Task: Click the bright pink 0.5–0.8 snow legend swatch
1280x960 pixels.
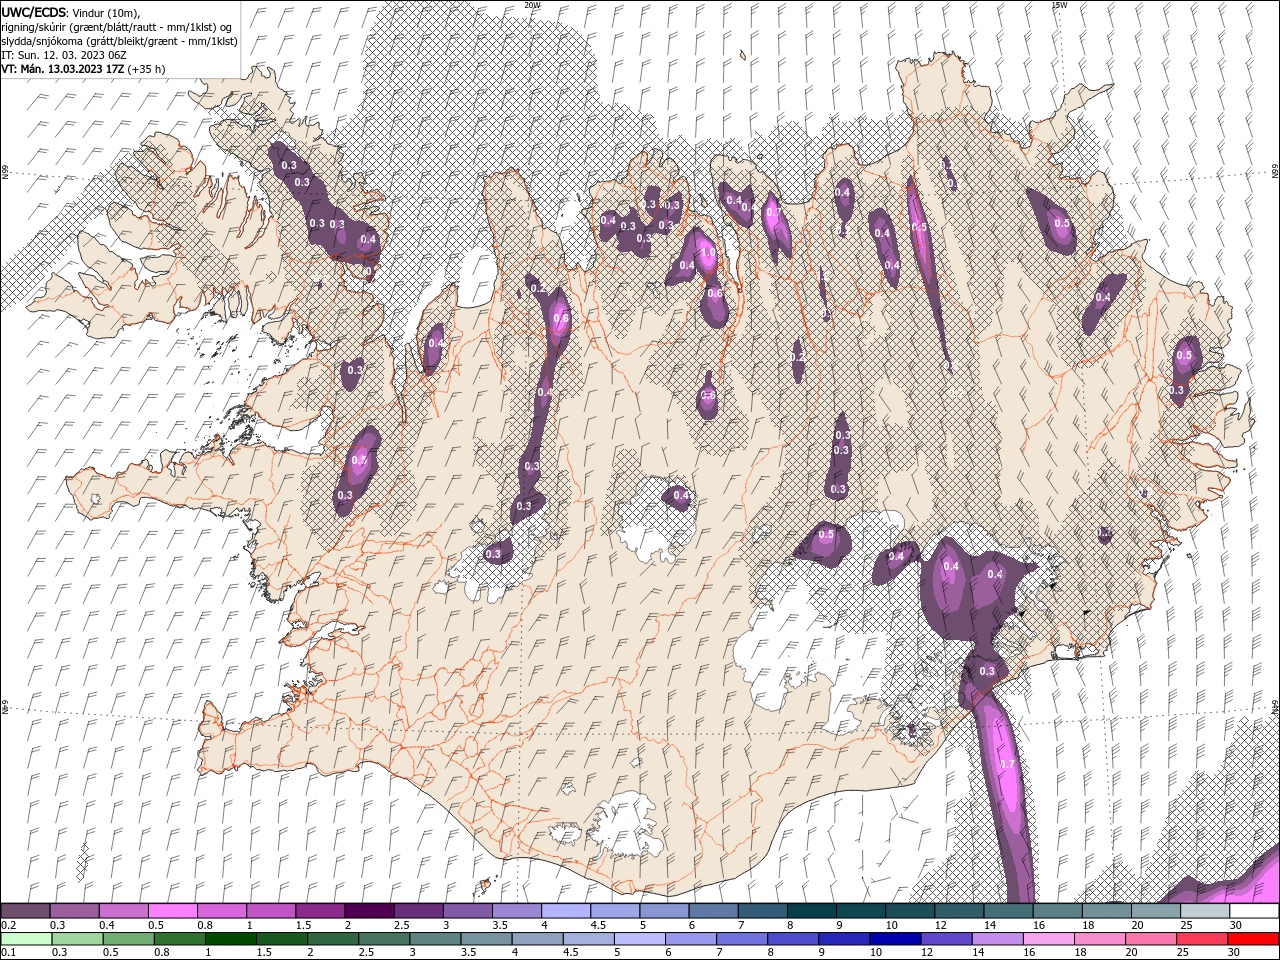Action: 173,911
